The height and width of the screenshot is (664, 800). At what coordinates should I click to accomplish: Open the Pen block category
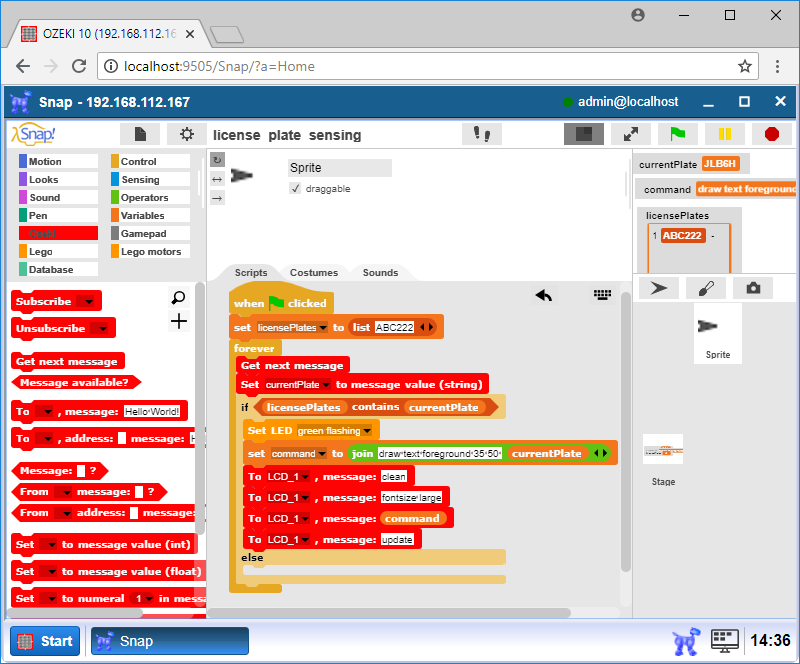[x=58, y=215]
